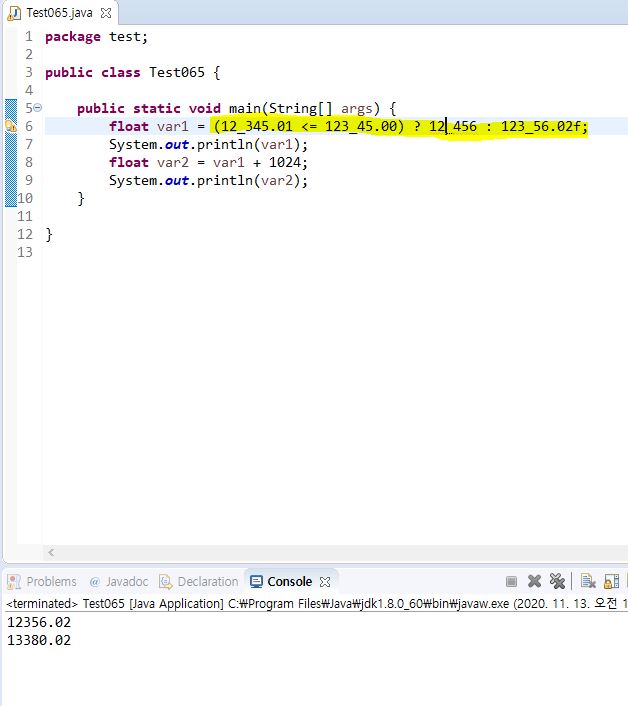Viewport: 628px width, 706px height.
Task: Click 'args' parameter on line 5
Action: point(357,109)
